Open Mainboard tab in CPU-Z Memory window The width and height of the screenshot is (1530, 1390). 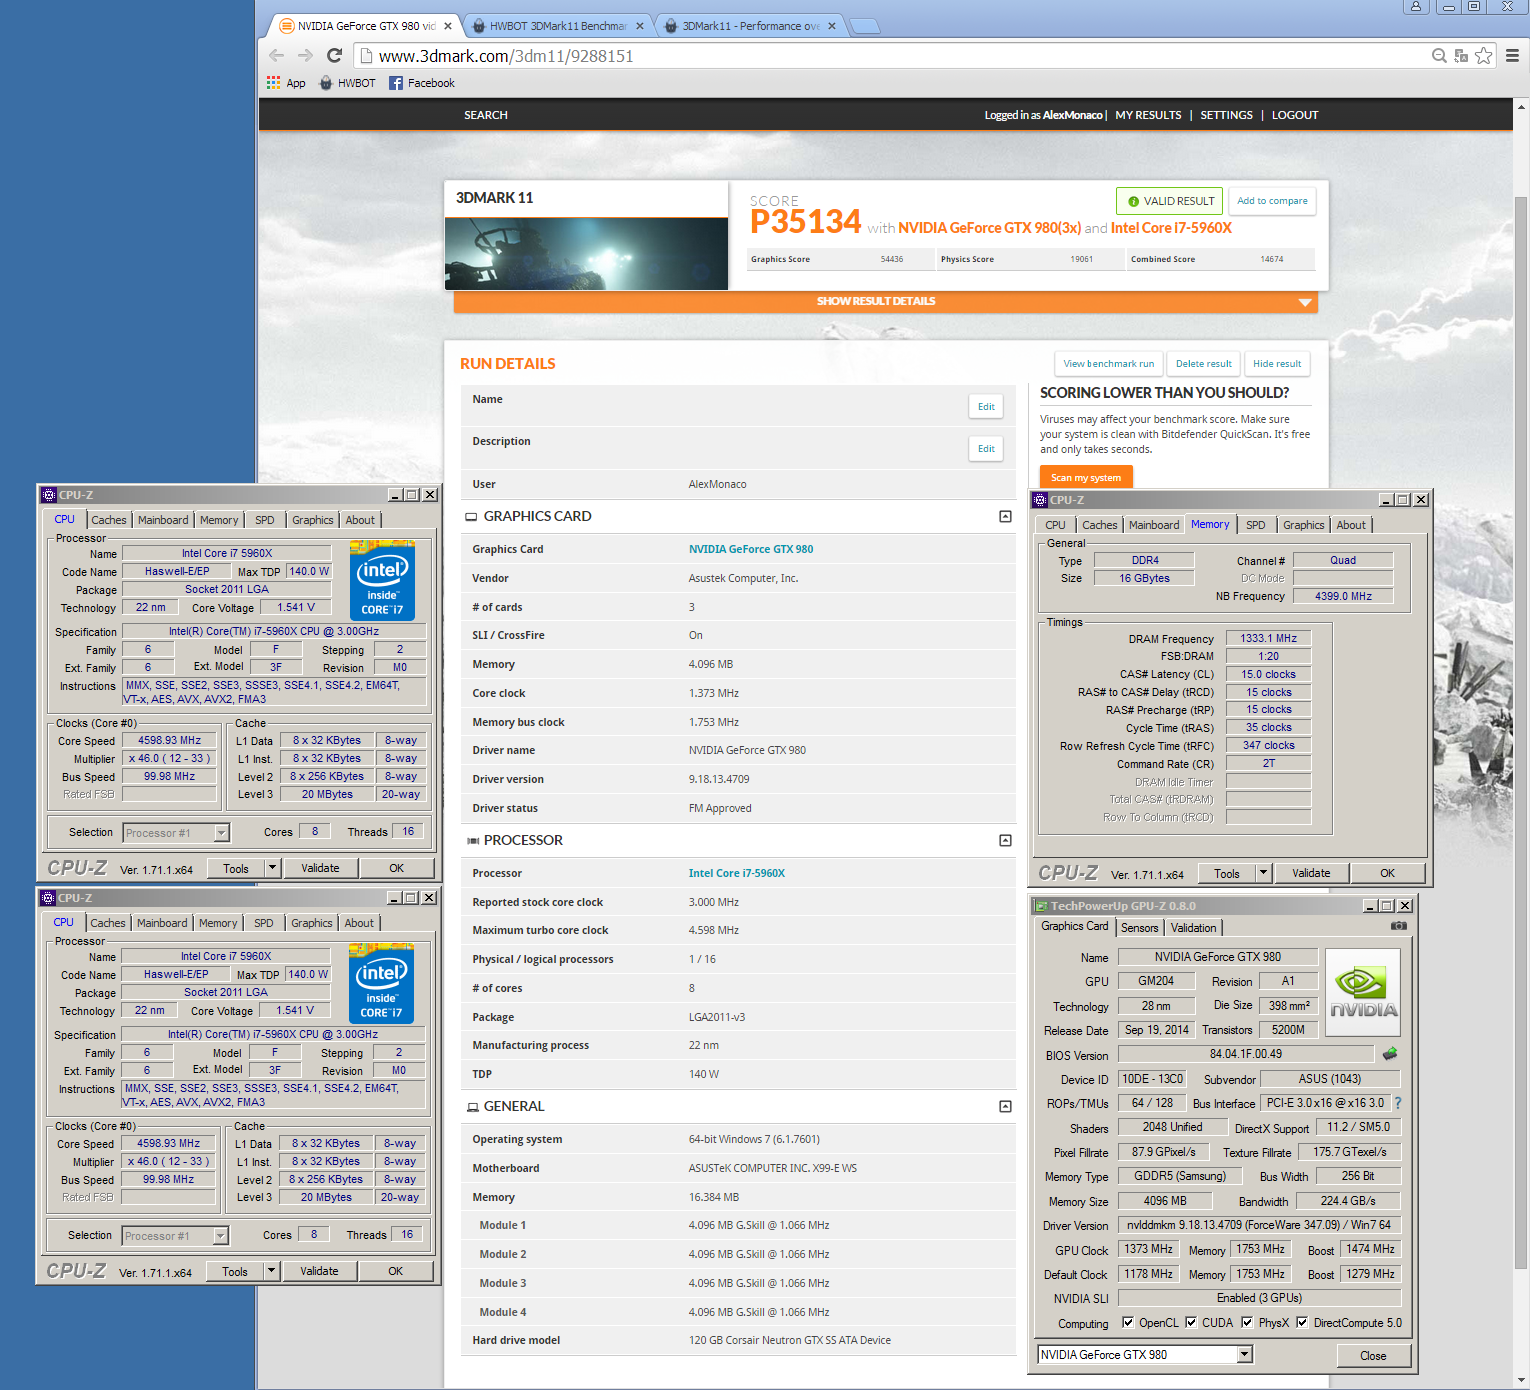click(x=1154, y=525)
